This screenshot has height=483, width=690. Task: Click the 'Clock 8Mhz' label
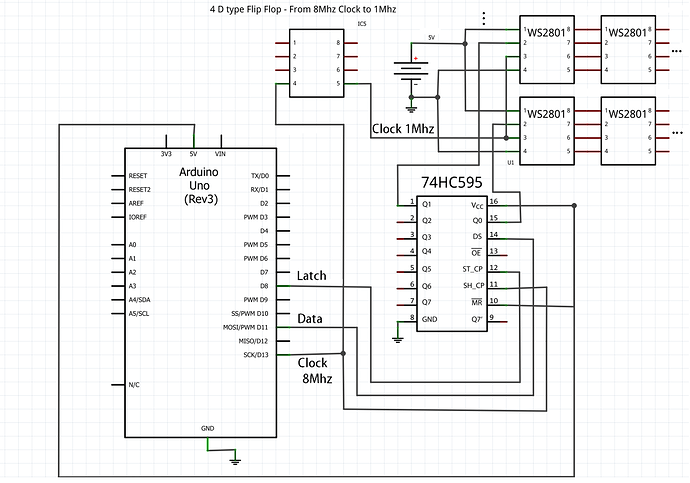(x=315, y=370)
